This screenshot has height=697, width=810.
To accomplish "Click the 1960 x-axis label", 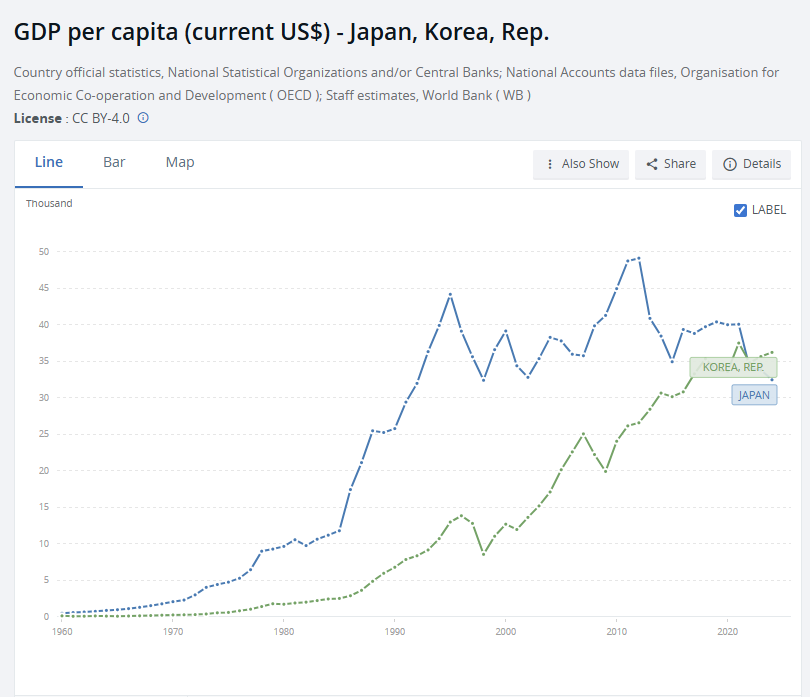I will [x=62, y=631].
